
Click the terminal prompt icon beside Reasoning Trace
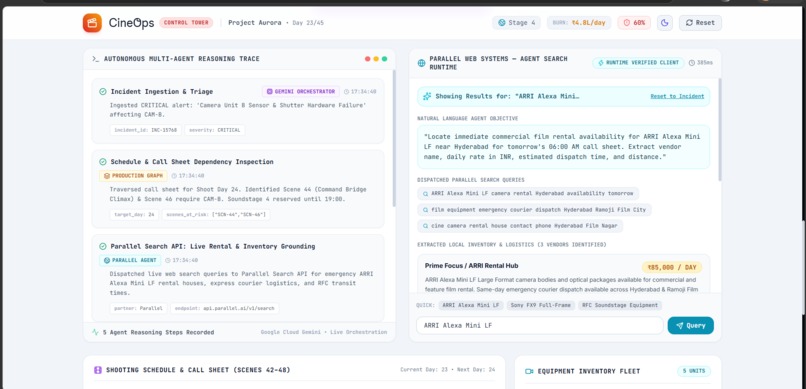click(96, 59)
